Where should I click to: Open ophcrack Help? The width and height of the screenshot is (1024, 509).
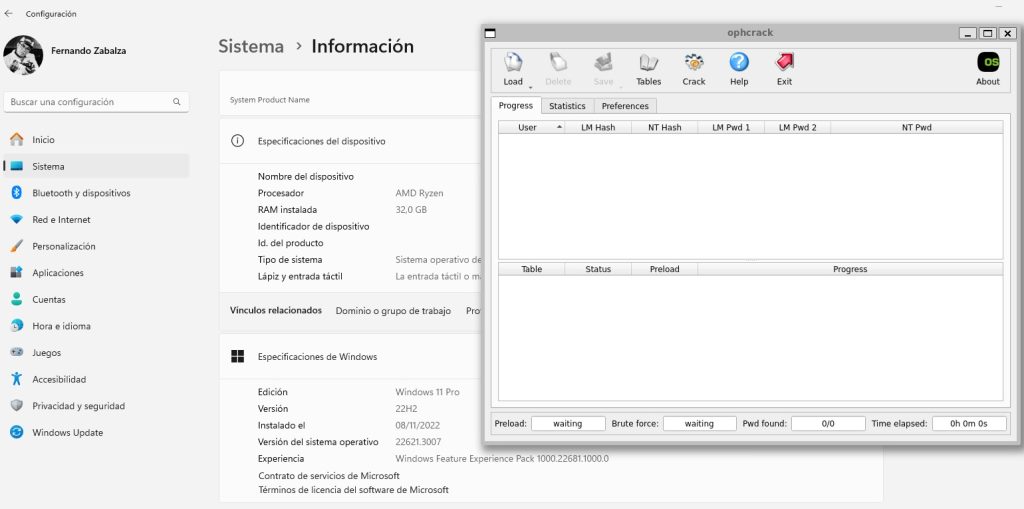click(x=739, y=69)
